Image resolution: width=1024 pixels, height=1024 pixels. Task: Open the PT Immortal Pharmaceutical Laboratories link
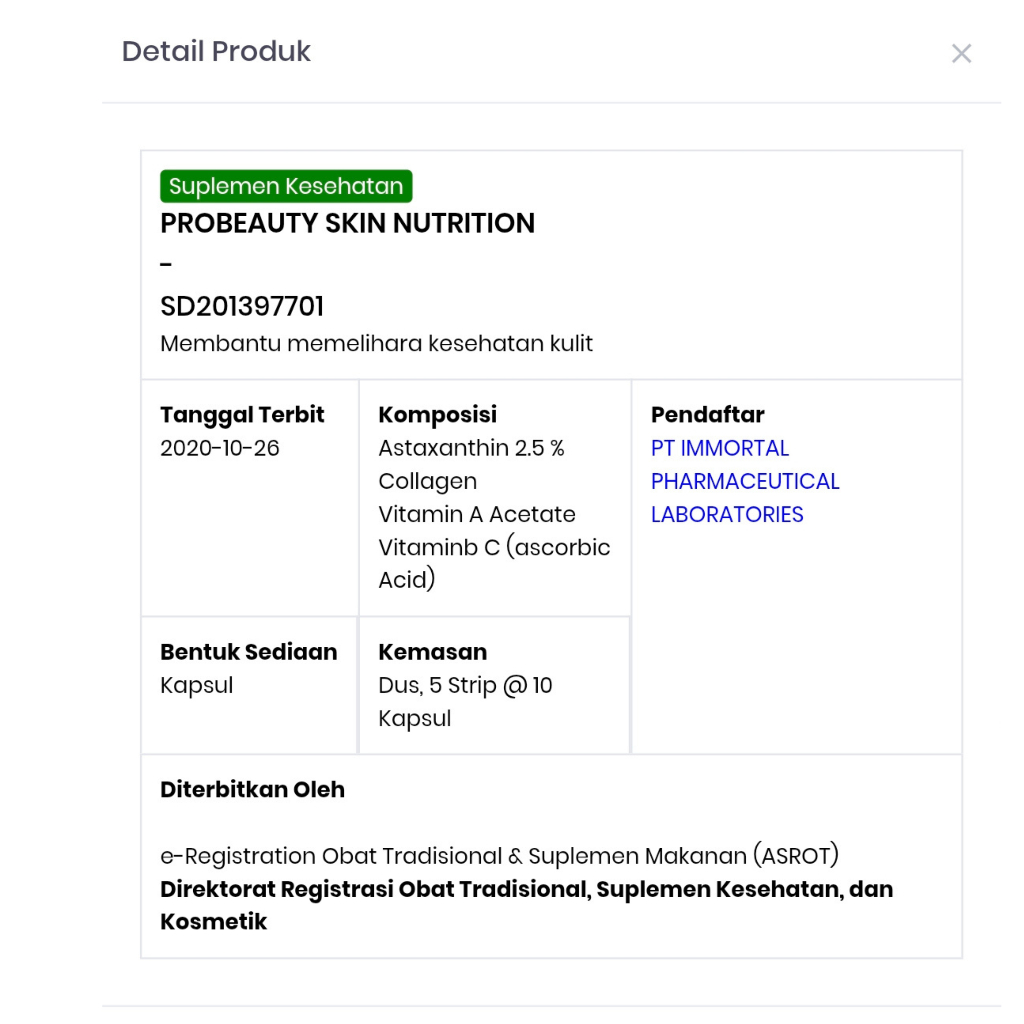point(745,481)
